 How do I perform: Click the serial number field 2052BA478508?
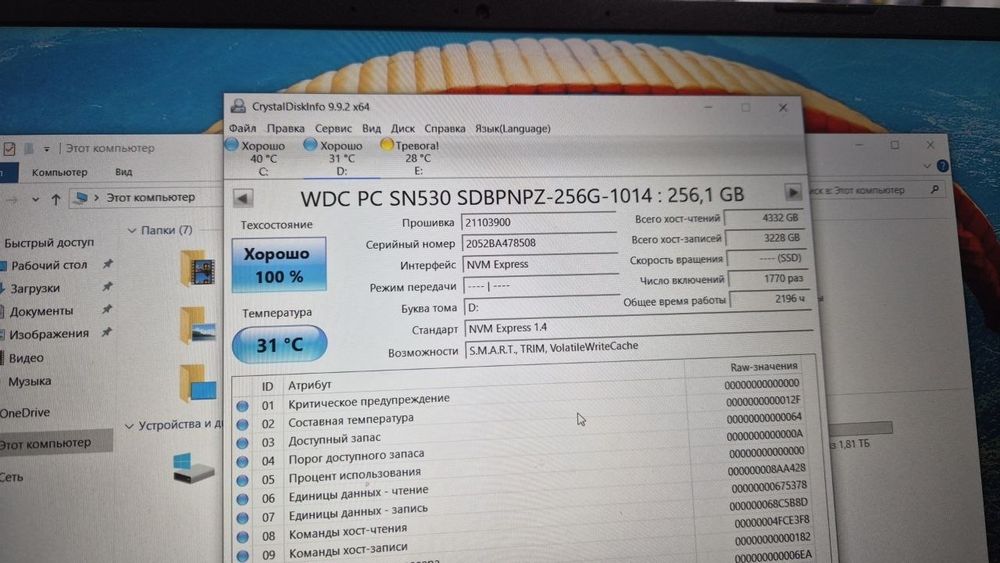[x=539, y=243]
